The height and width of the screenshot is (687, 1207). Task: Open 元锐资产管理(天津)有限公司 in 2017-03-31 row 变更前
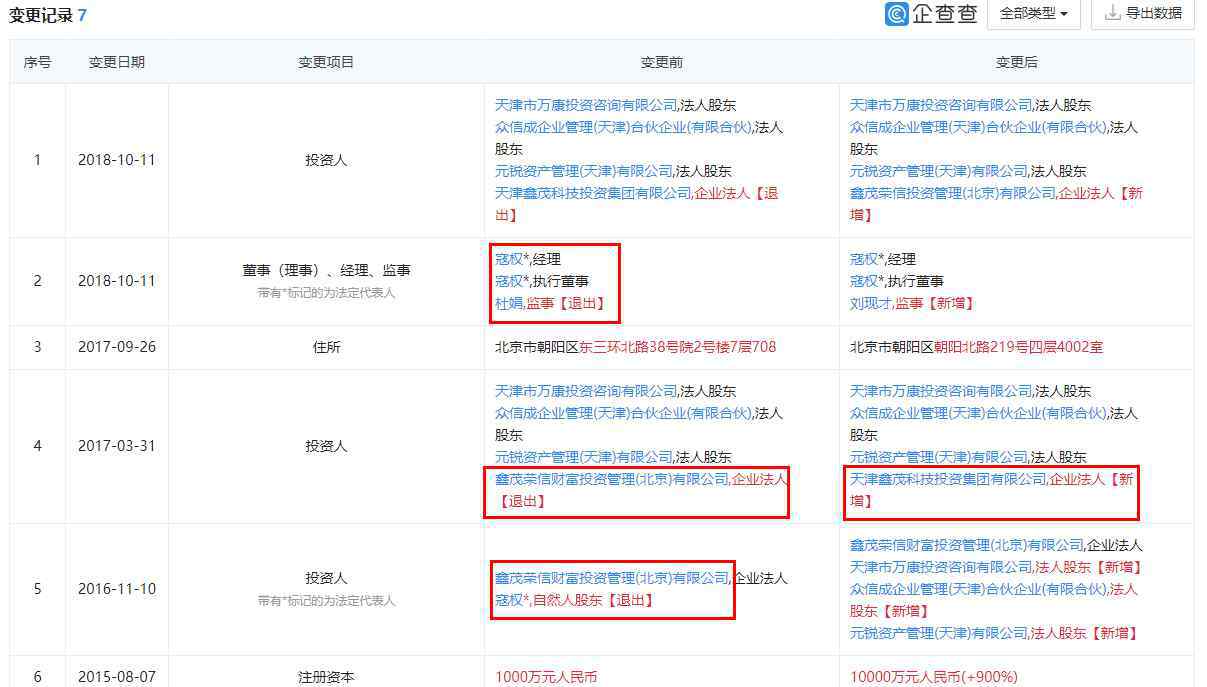(x=583, y=457)
